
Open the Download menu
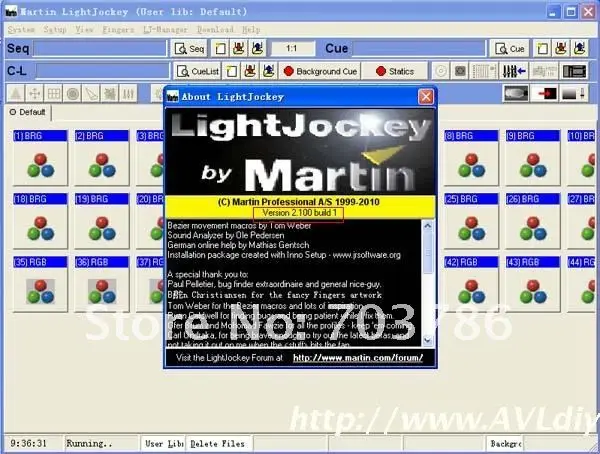[x=215, y=29]
